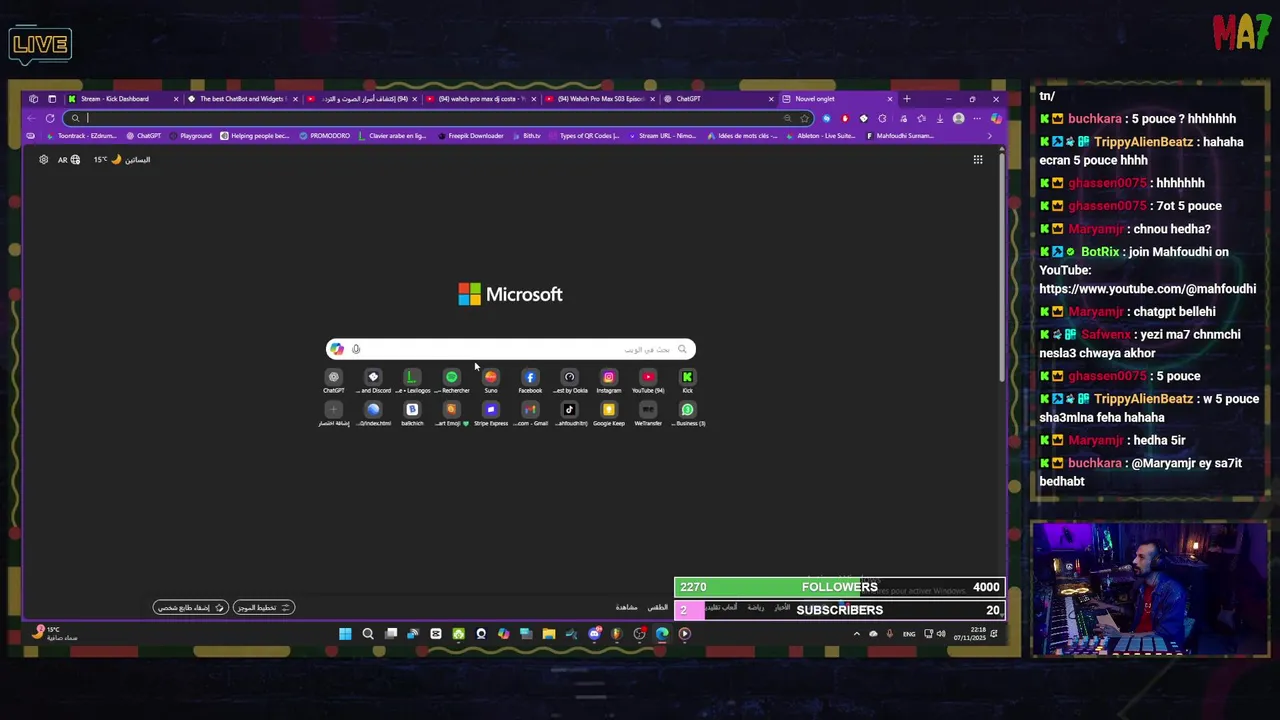
Task: Open the Speedtest by Ookla shortcut
Action: 569,380
